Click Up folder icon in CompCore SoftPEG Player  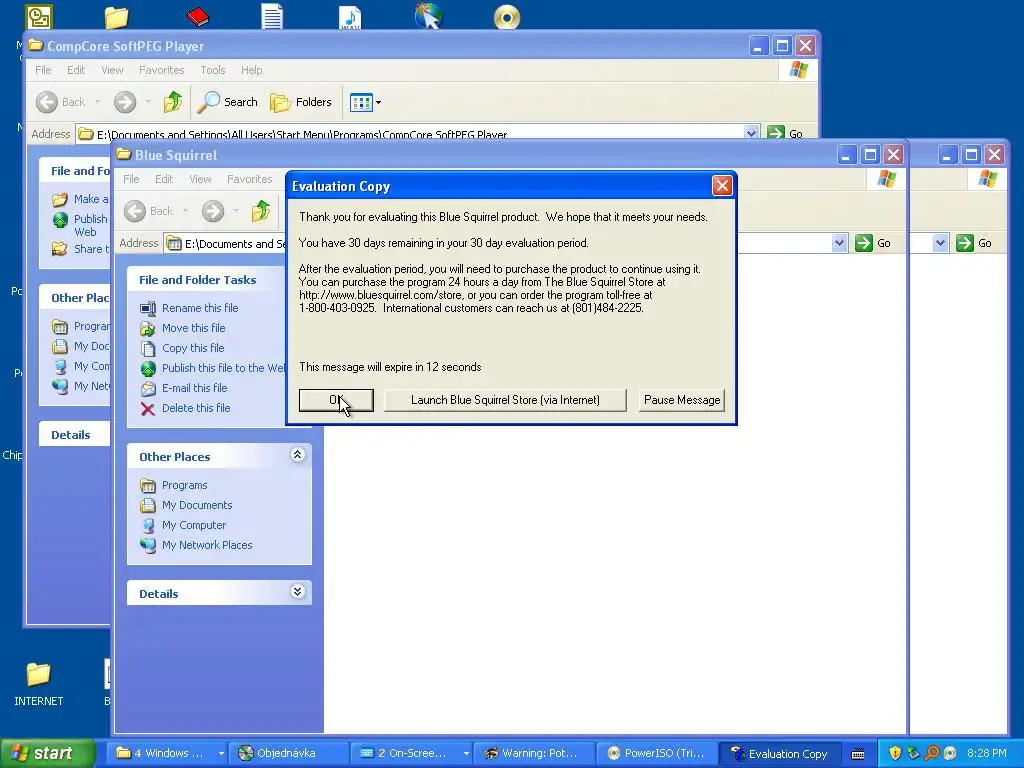[x=172, y=102]
